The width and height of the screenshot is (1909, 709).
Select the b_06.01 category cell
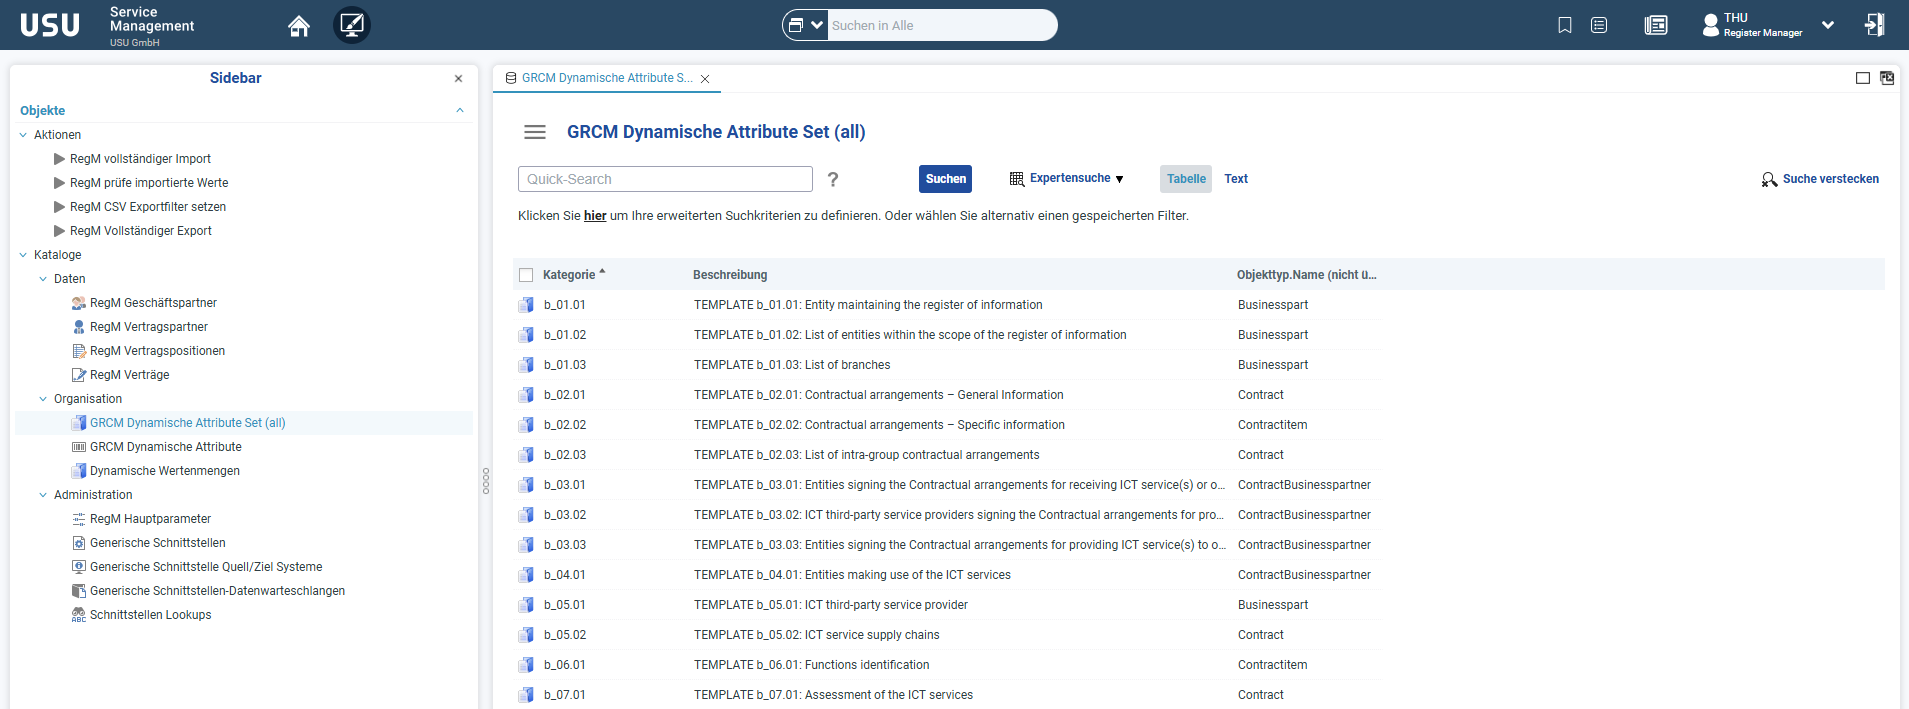point(565,665)
